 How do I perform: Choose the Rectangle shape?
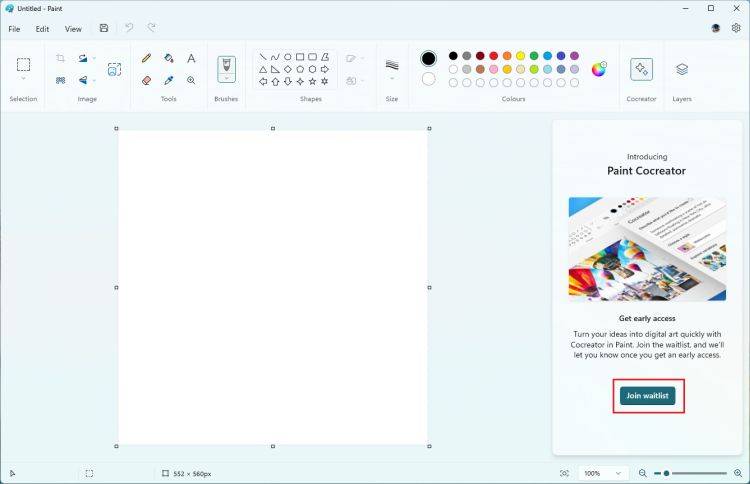pyautogui.click(x=300, y=57)
